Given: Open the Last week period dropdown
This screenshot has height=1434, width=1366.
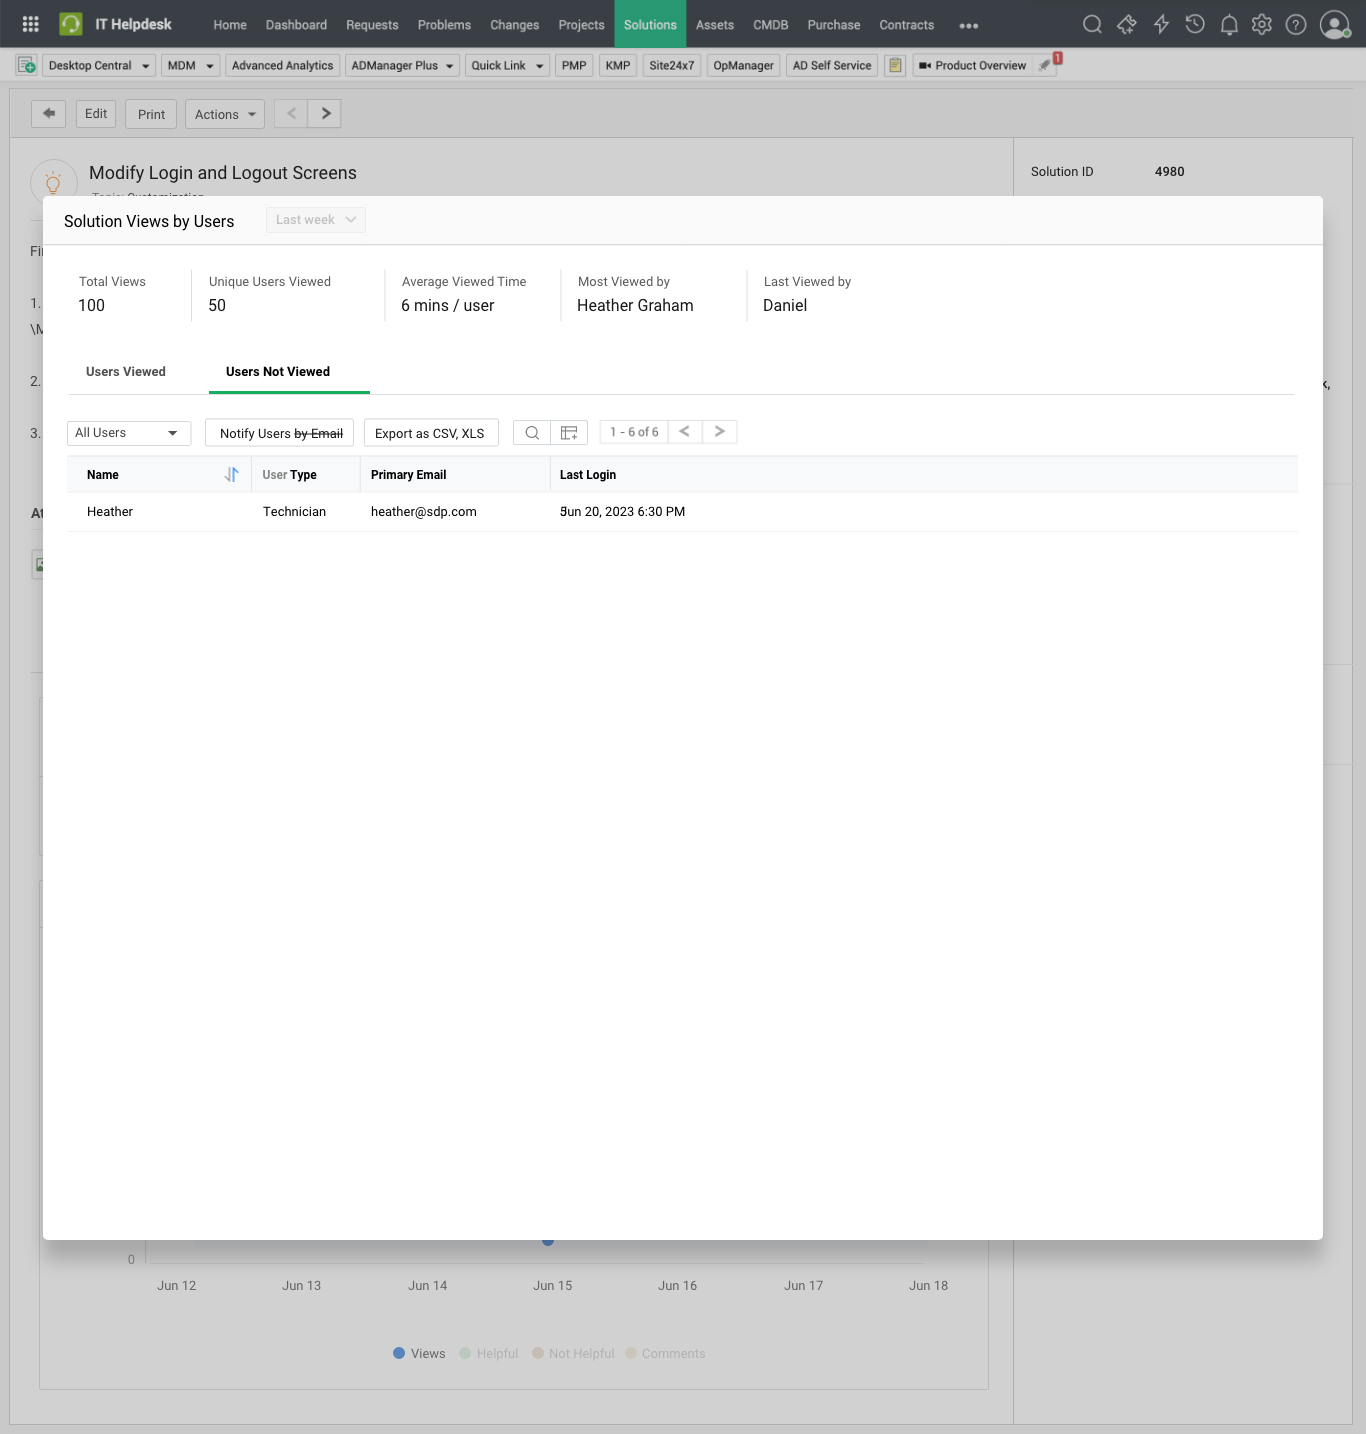Looking at the screenshot, I should click(x=315, y=220).
